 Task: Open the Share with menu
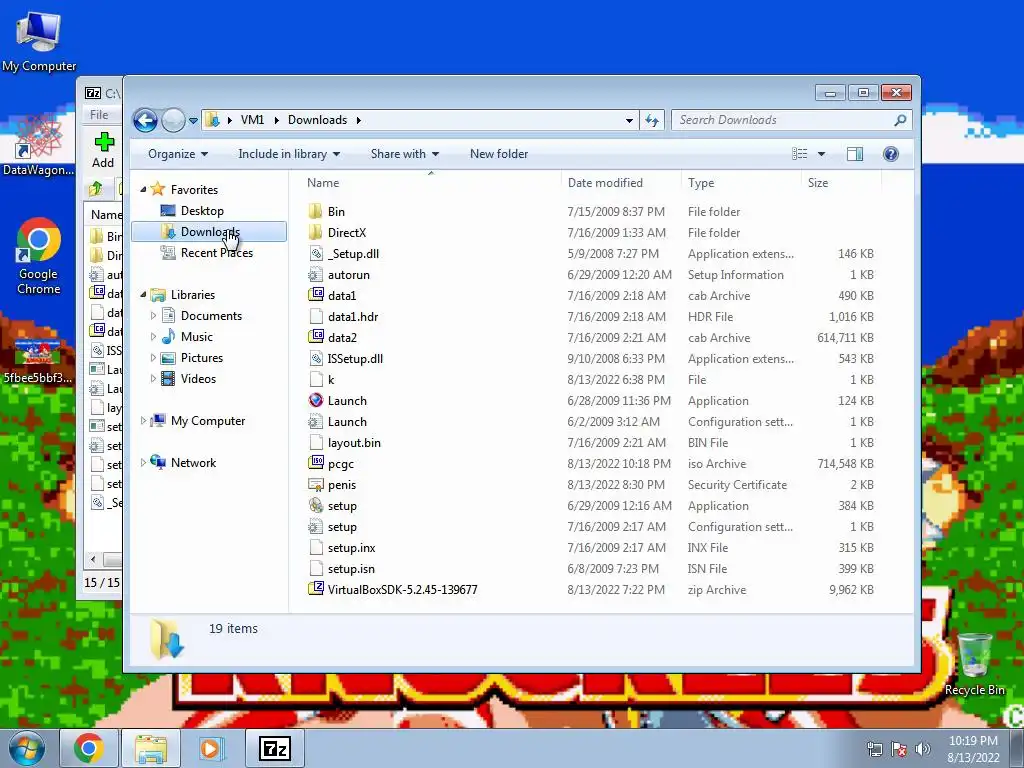click(x=404, y=154)
